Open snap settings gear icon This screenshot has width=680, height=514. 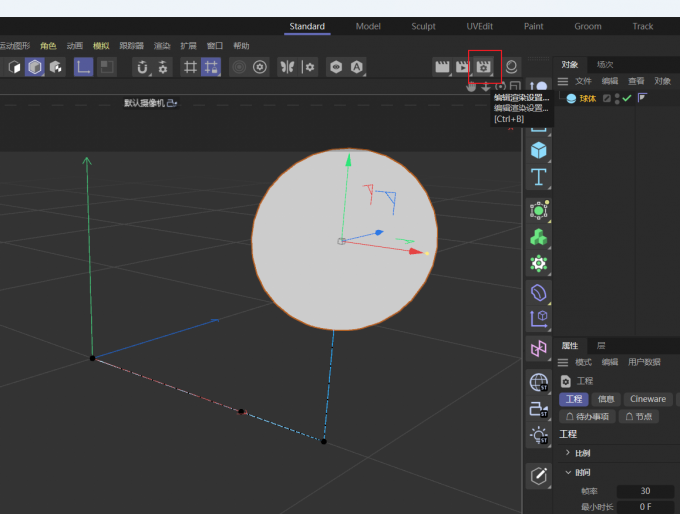pos(163,67)
